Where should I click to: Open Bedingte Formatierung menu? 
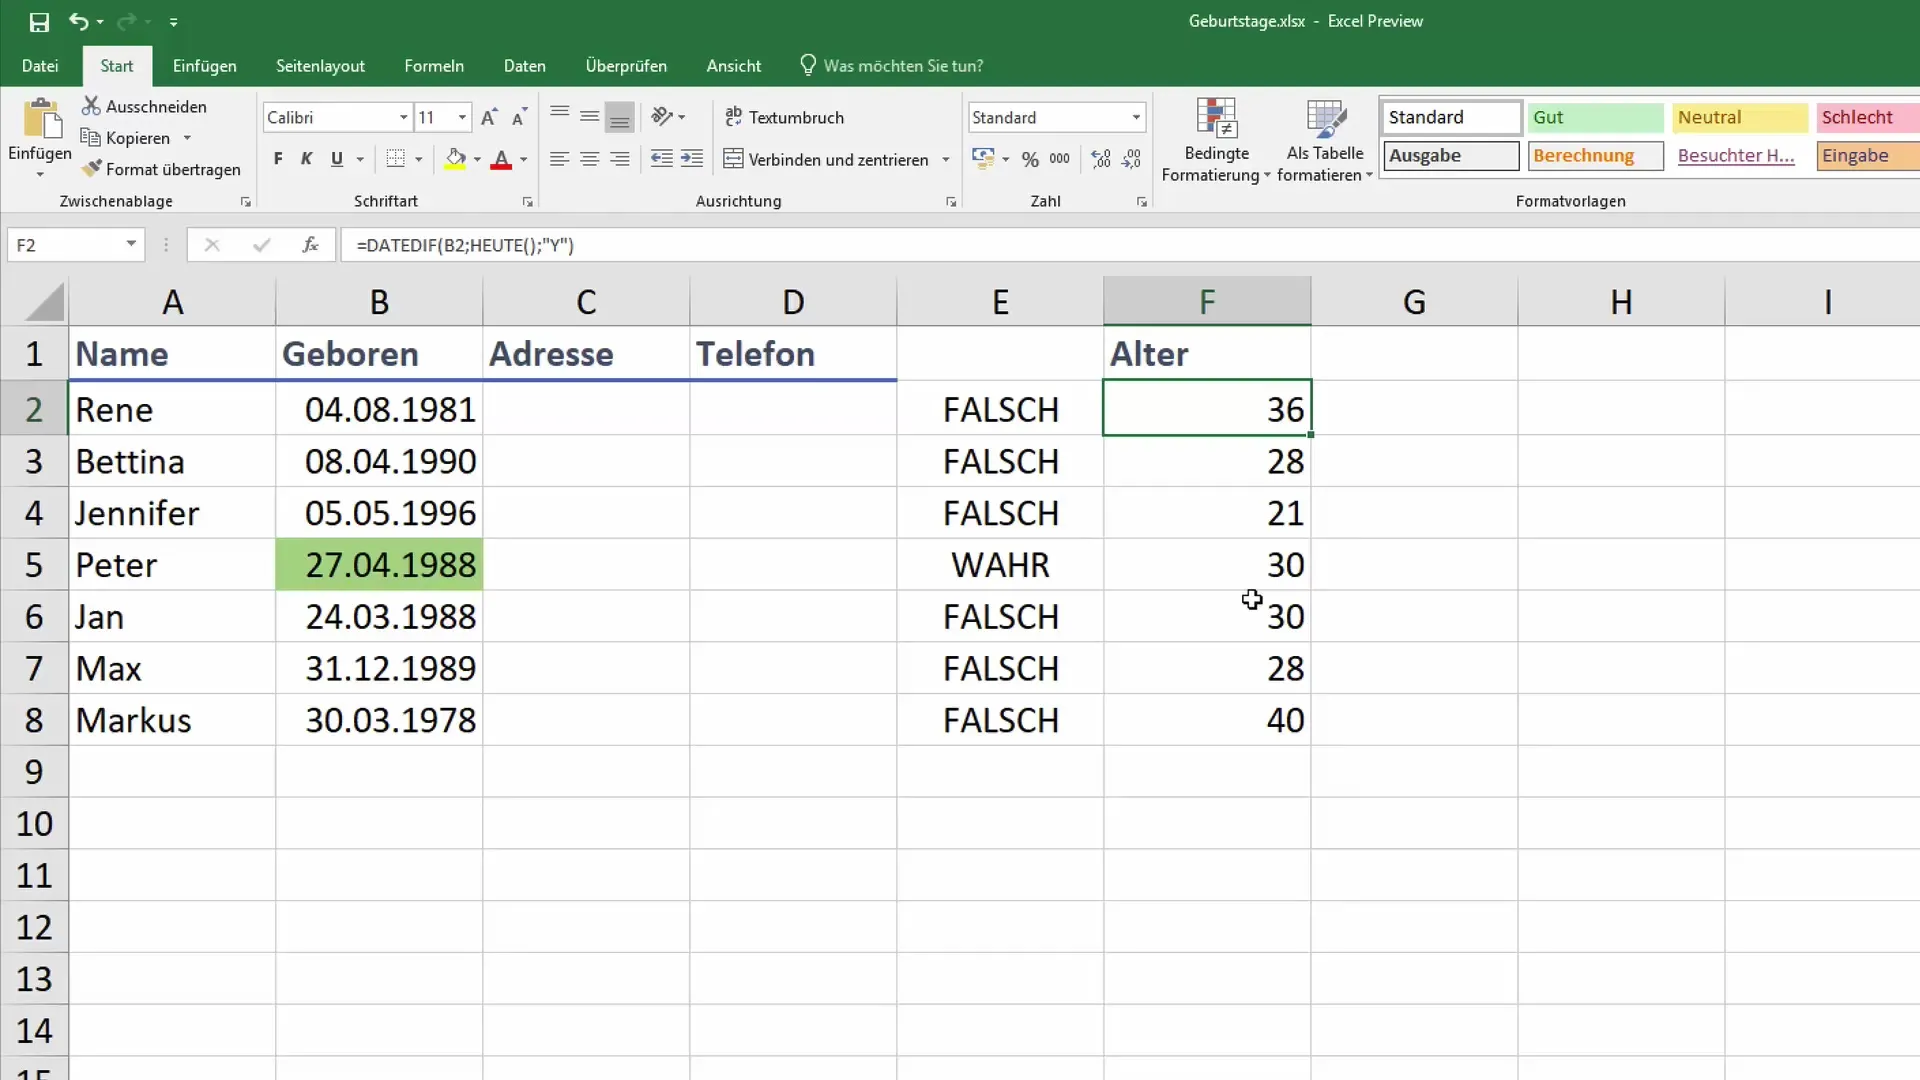pyautogui.click(x=1216, y=140)
